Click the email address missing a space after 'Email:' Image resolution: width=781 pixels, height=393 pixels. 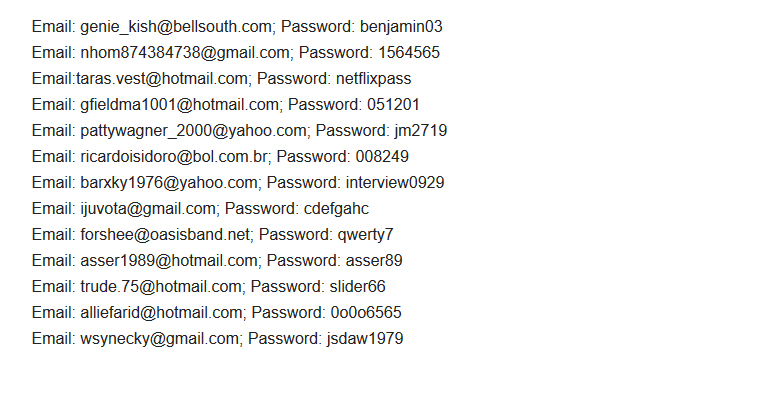tap(162, 78)
